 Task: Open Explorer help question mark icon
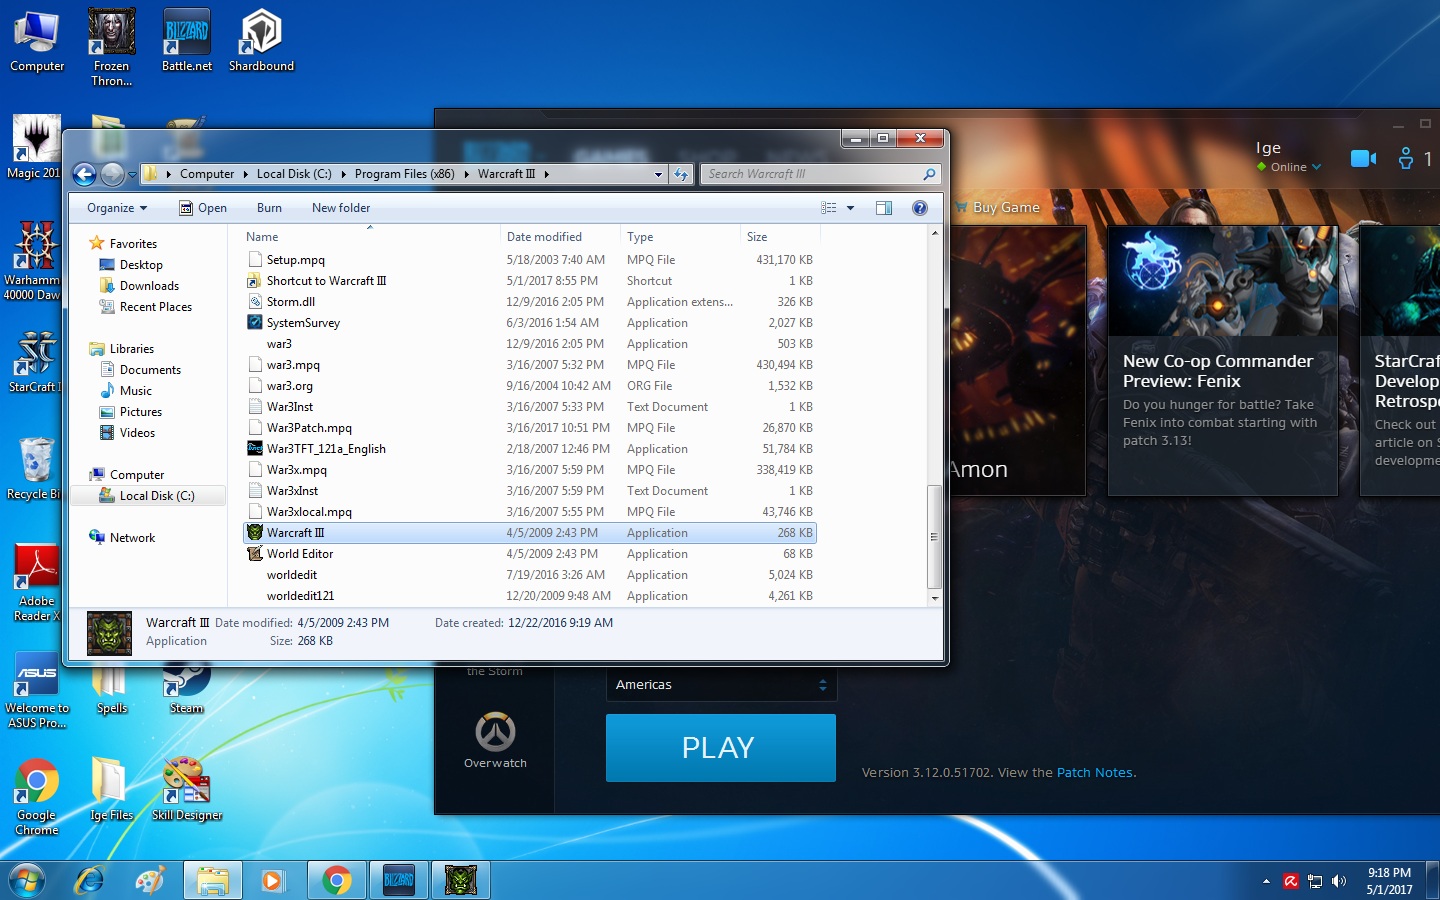tap(920, 208)
